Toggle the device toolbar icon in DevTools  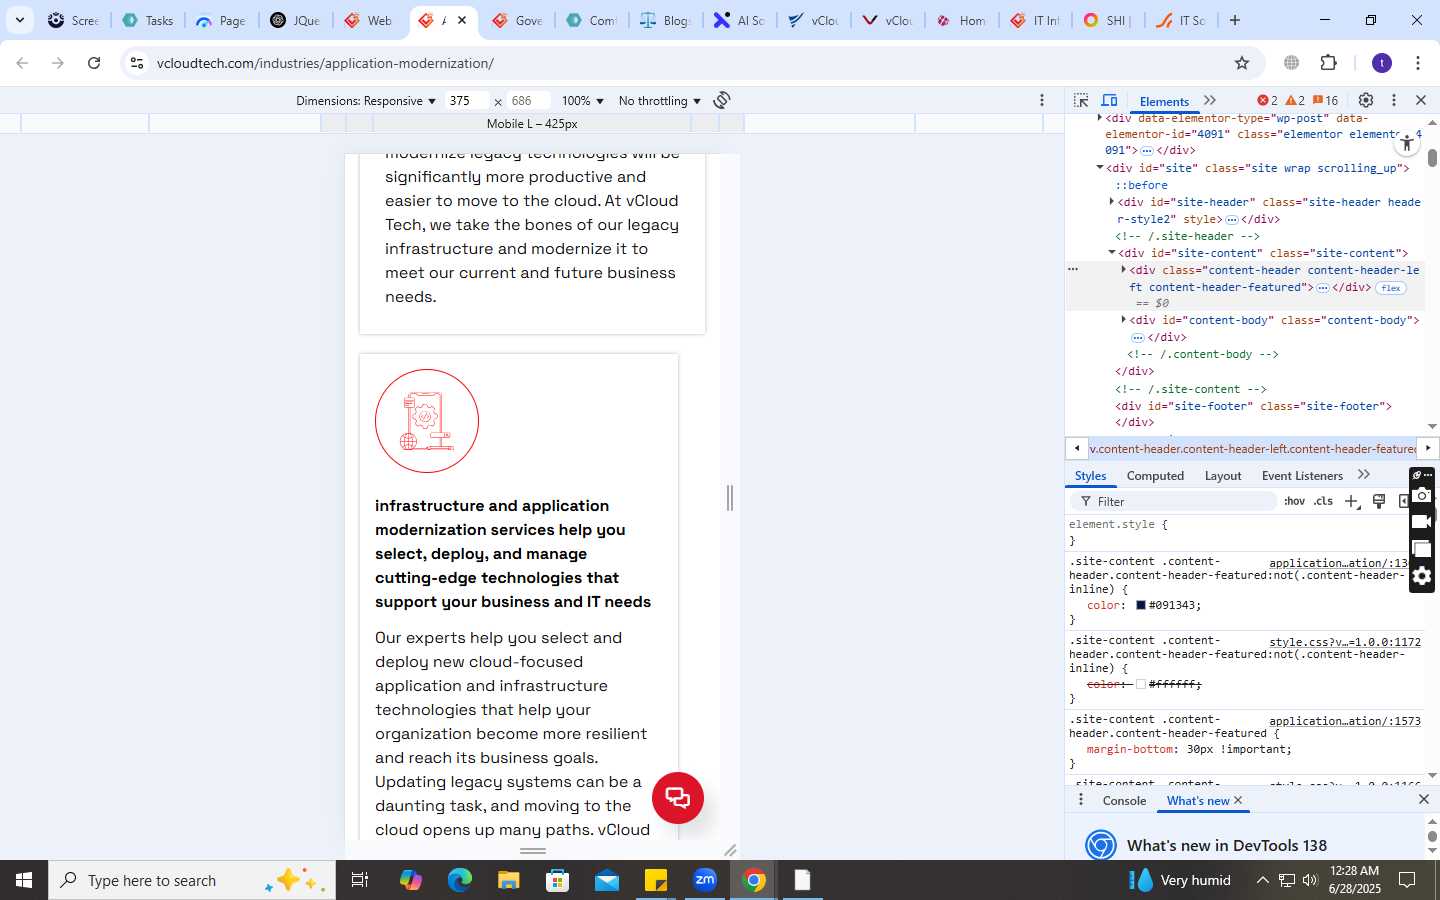1109,100
